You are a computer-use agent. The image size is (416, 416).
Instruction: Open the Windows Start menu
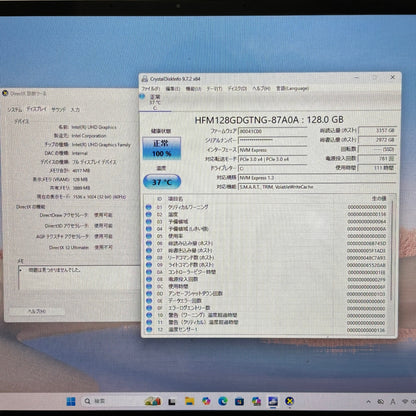click(71, 401)
